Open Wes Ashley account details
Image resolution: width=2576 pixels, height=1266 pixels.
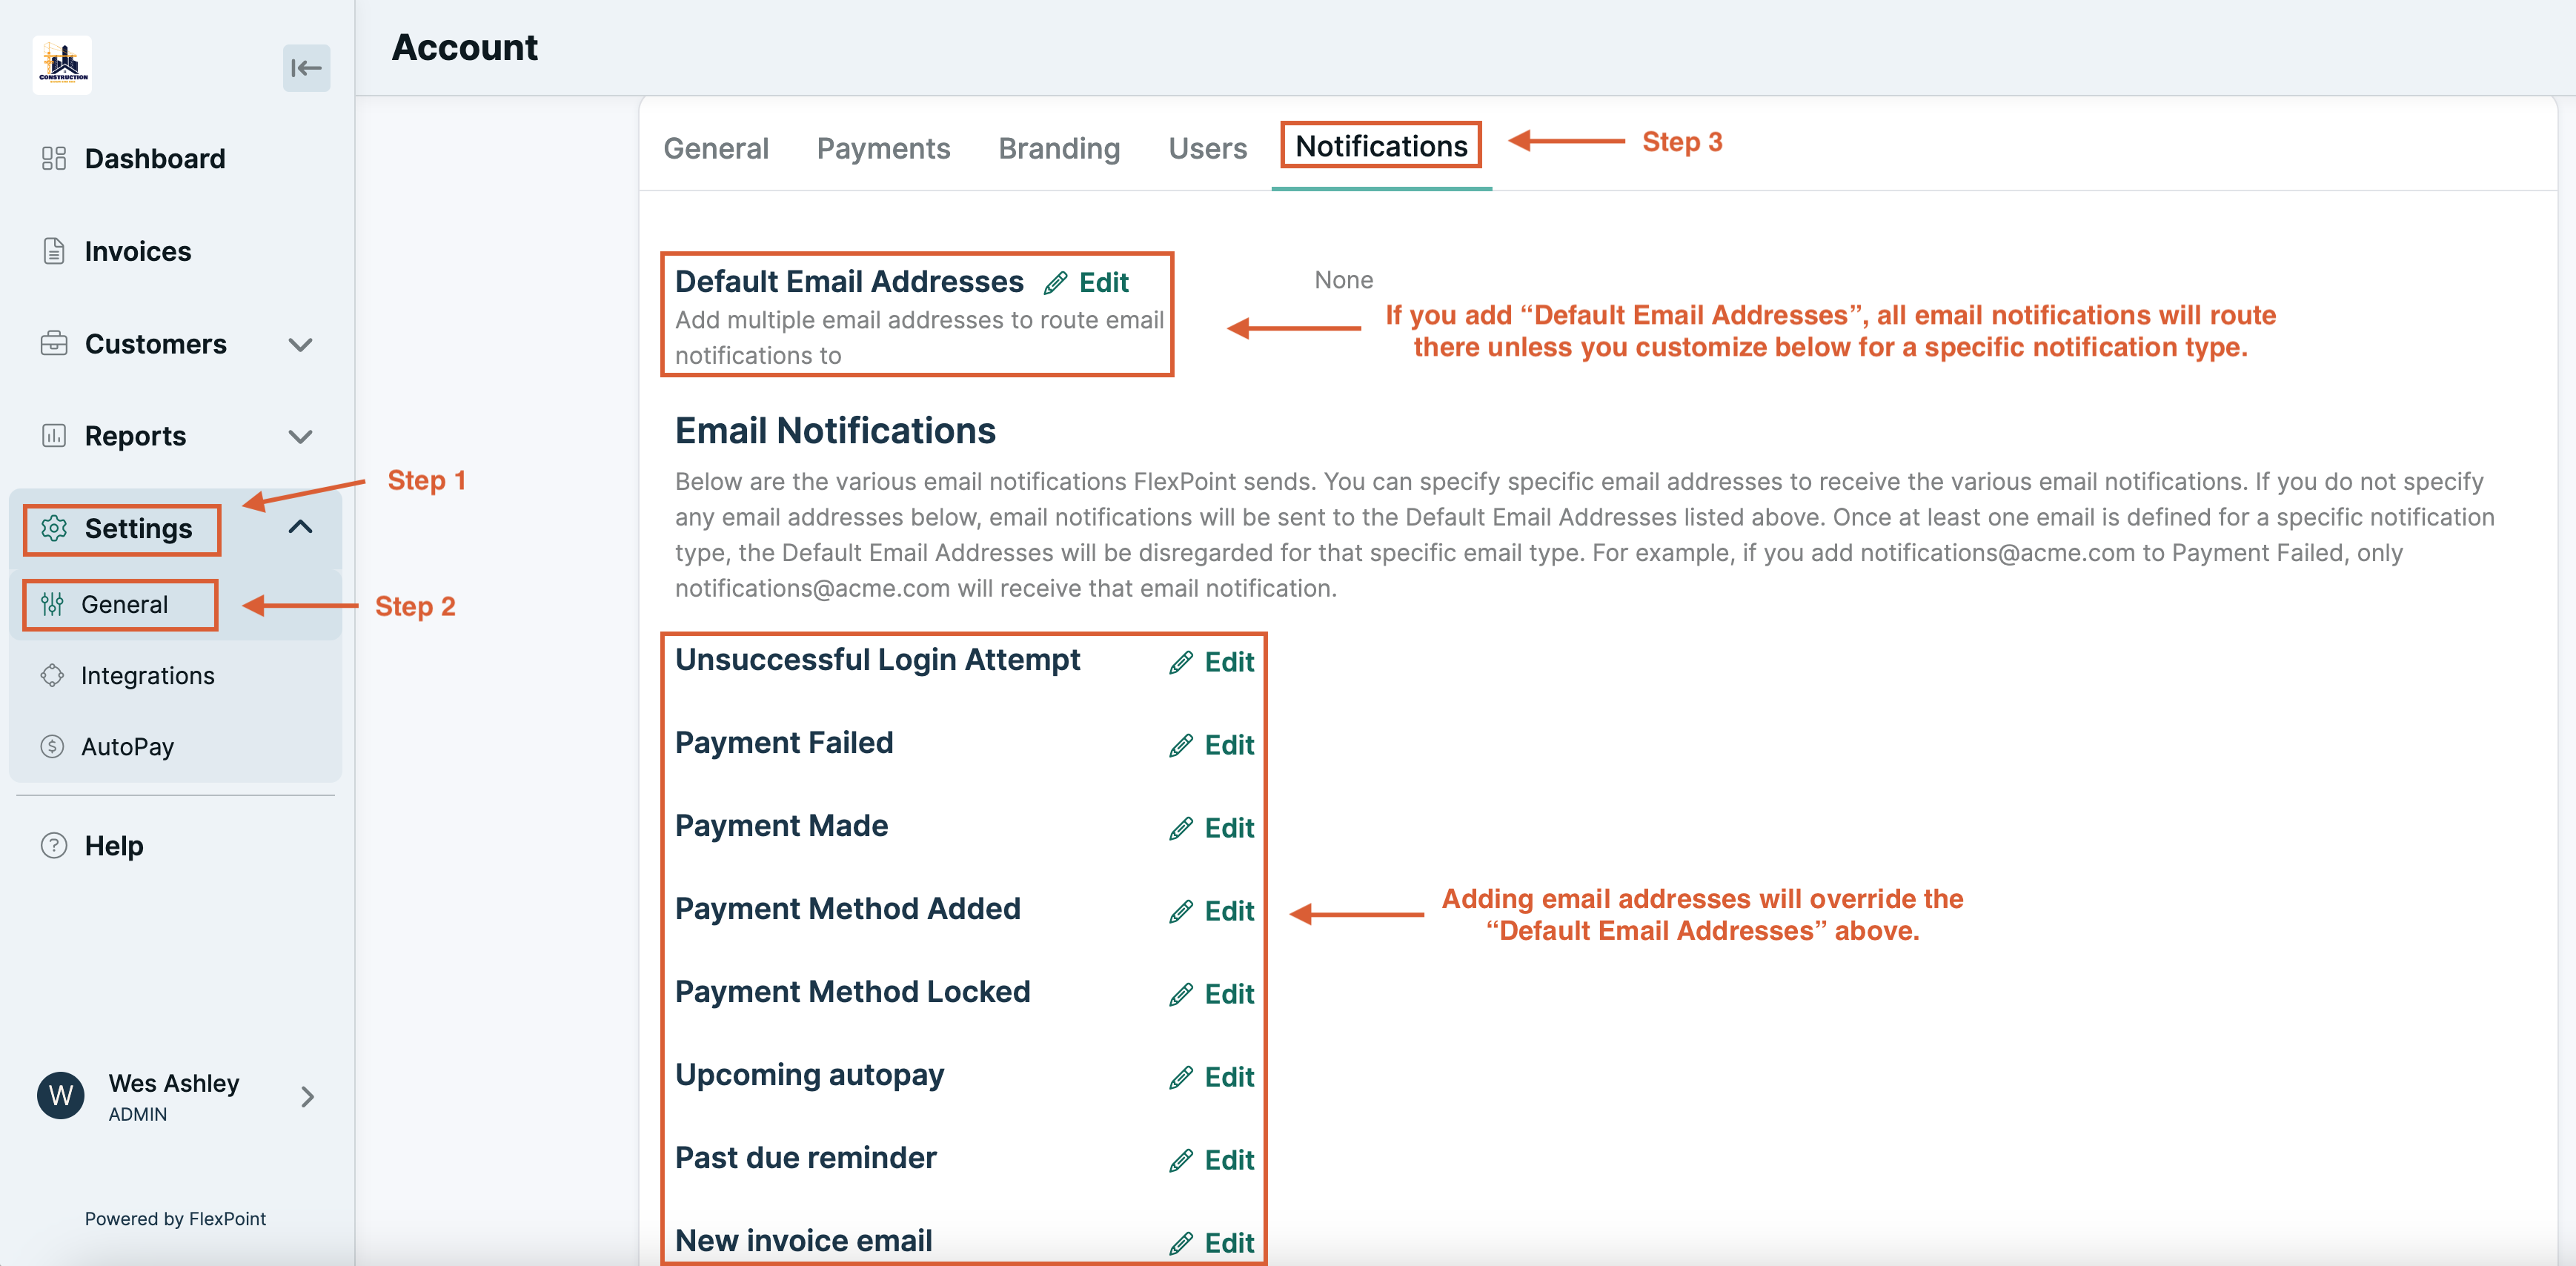173,1095
